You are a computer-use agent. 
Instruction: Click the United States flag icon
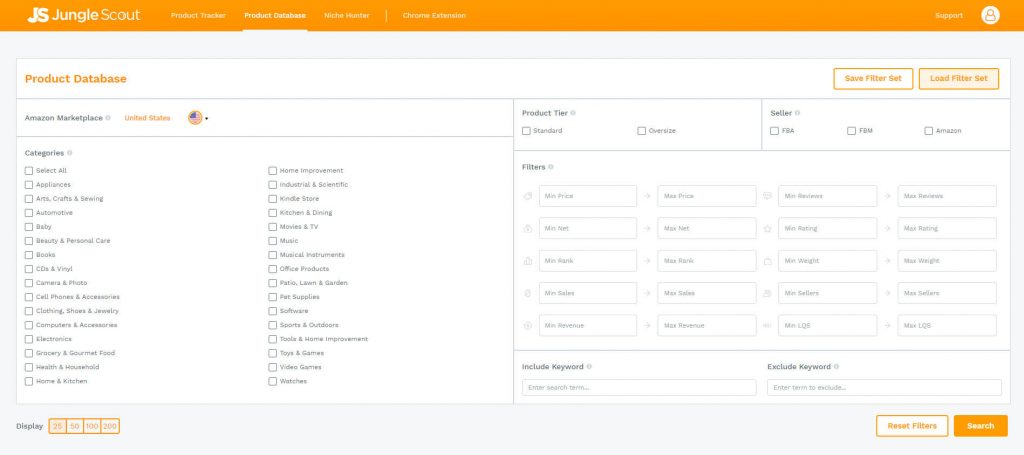point(195,118)
